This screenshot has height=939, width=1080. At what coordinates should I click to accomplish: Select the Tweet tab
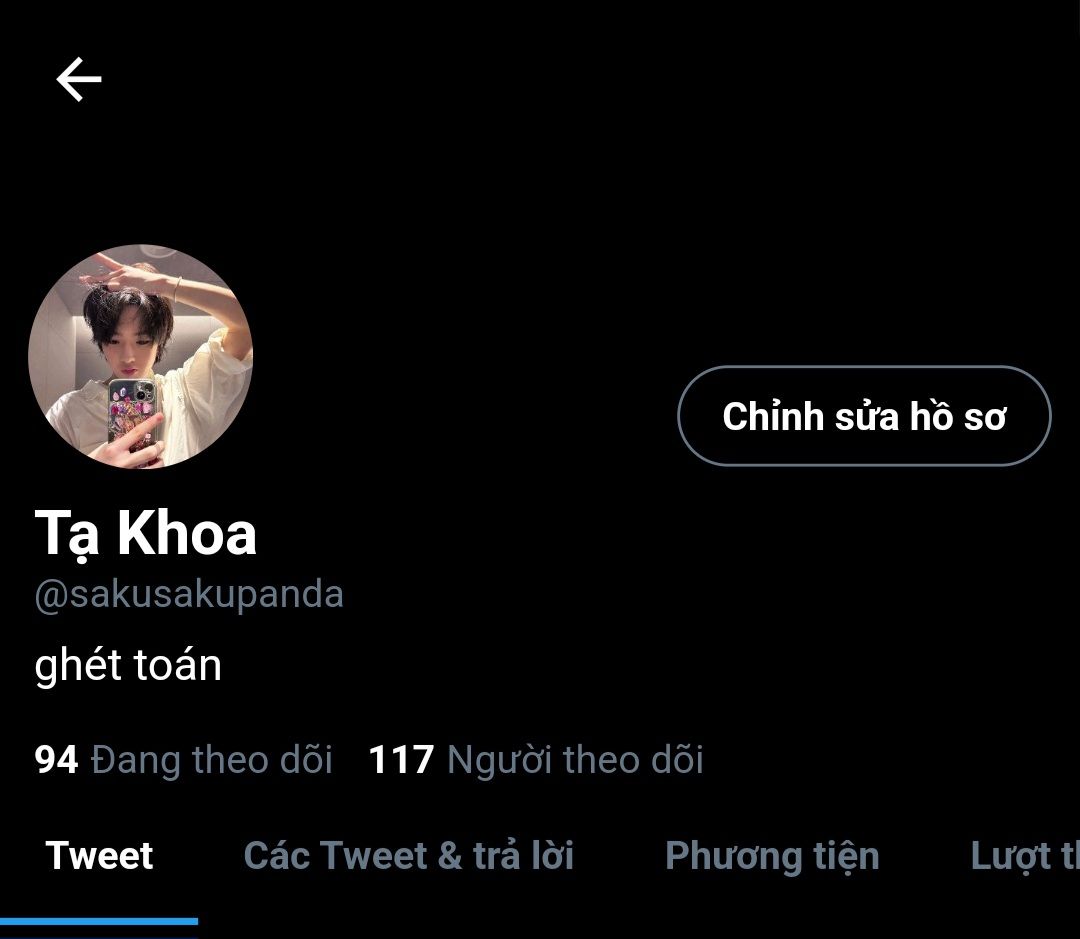click(x=99, y=856)
